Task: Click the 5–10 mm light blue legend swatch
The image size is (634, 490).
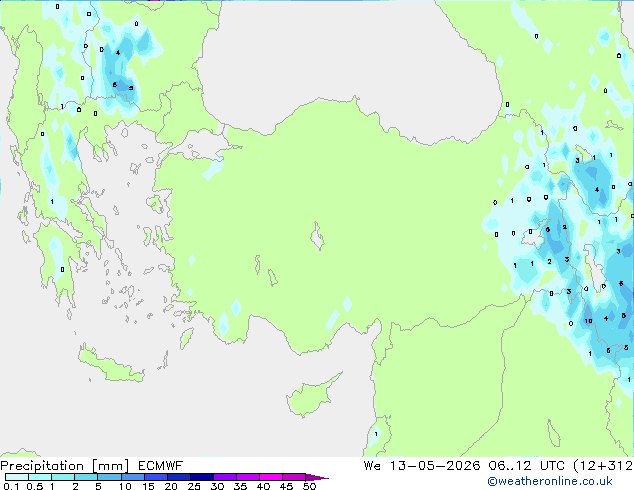Action: click(109, 477)
